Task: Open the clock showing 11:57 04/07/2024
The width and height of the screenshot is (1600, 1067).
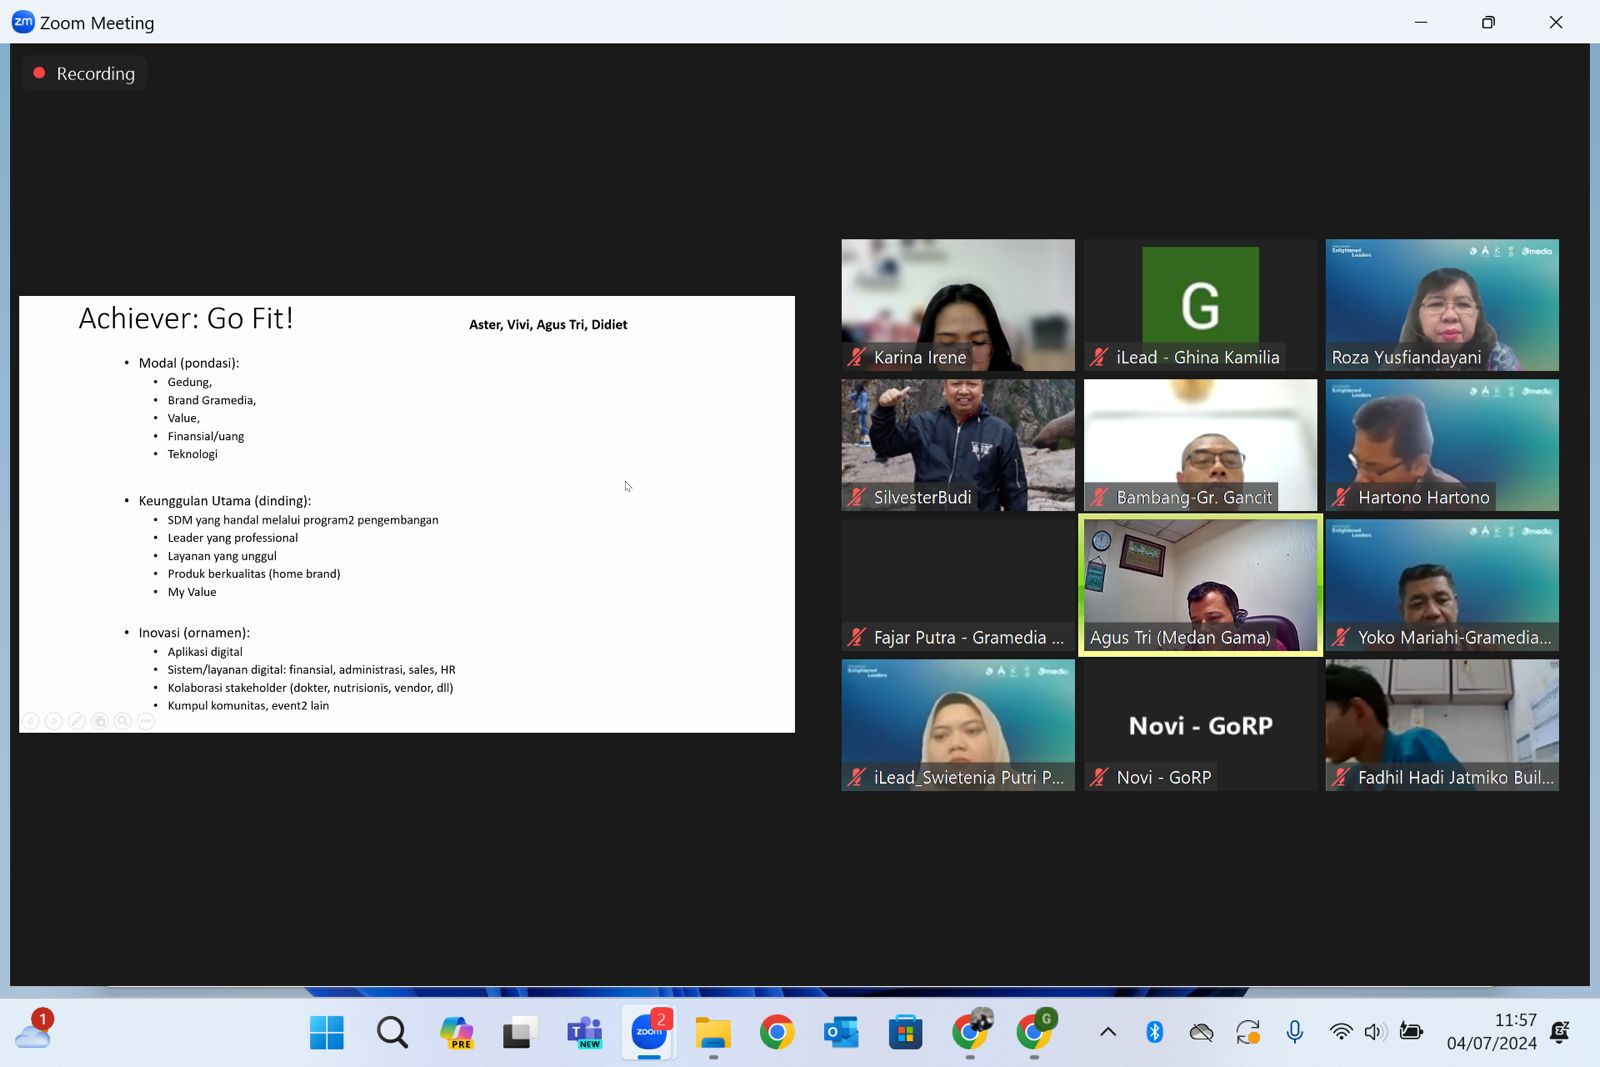Action: (x=1491, y=1032)
